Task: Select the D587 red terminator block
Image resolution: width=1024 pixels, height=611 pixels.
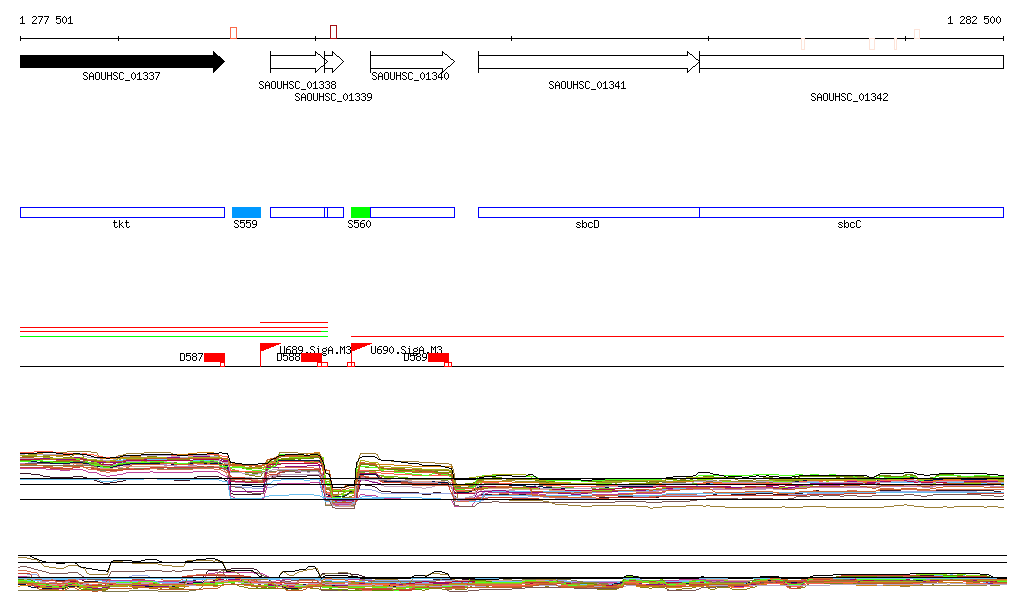Action: coord(214,358)
